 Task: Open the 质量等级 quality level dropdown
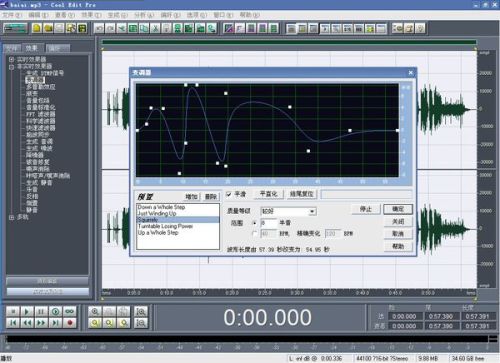click(312, 211)
